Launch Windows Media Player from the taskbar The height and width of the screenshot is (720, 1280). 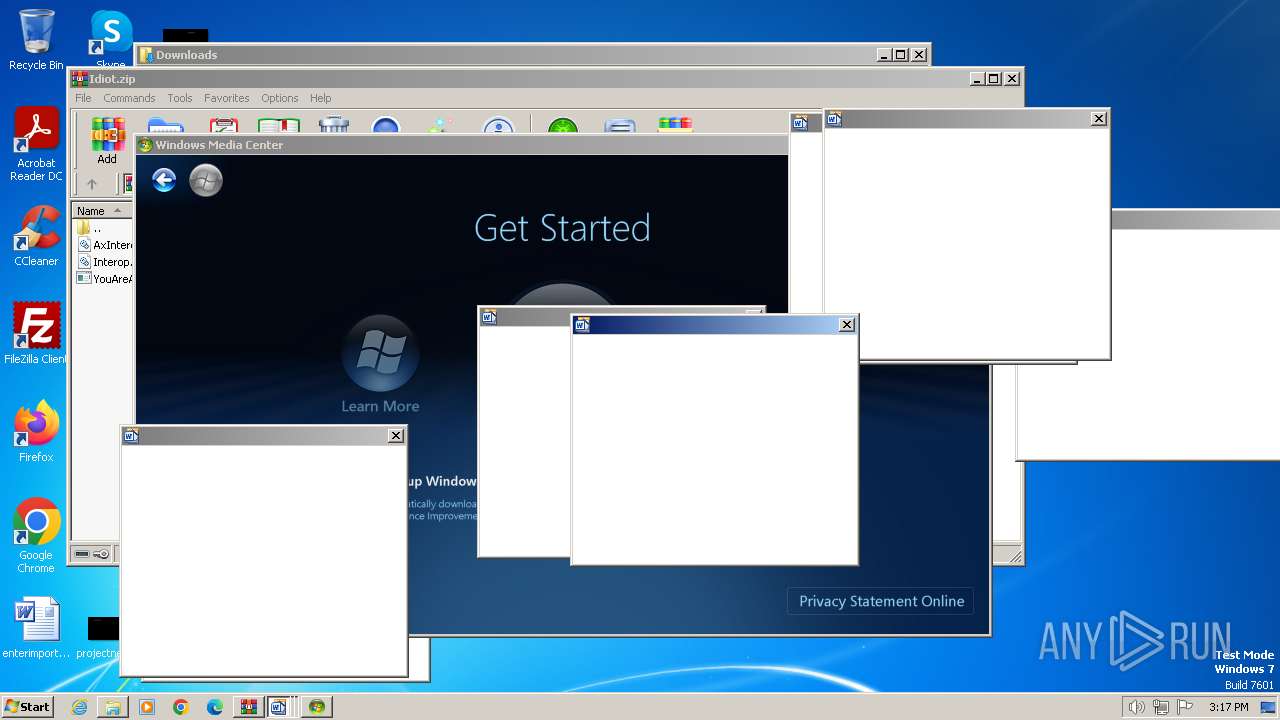point(147,707)
